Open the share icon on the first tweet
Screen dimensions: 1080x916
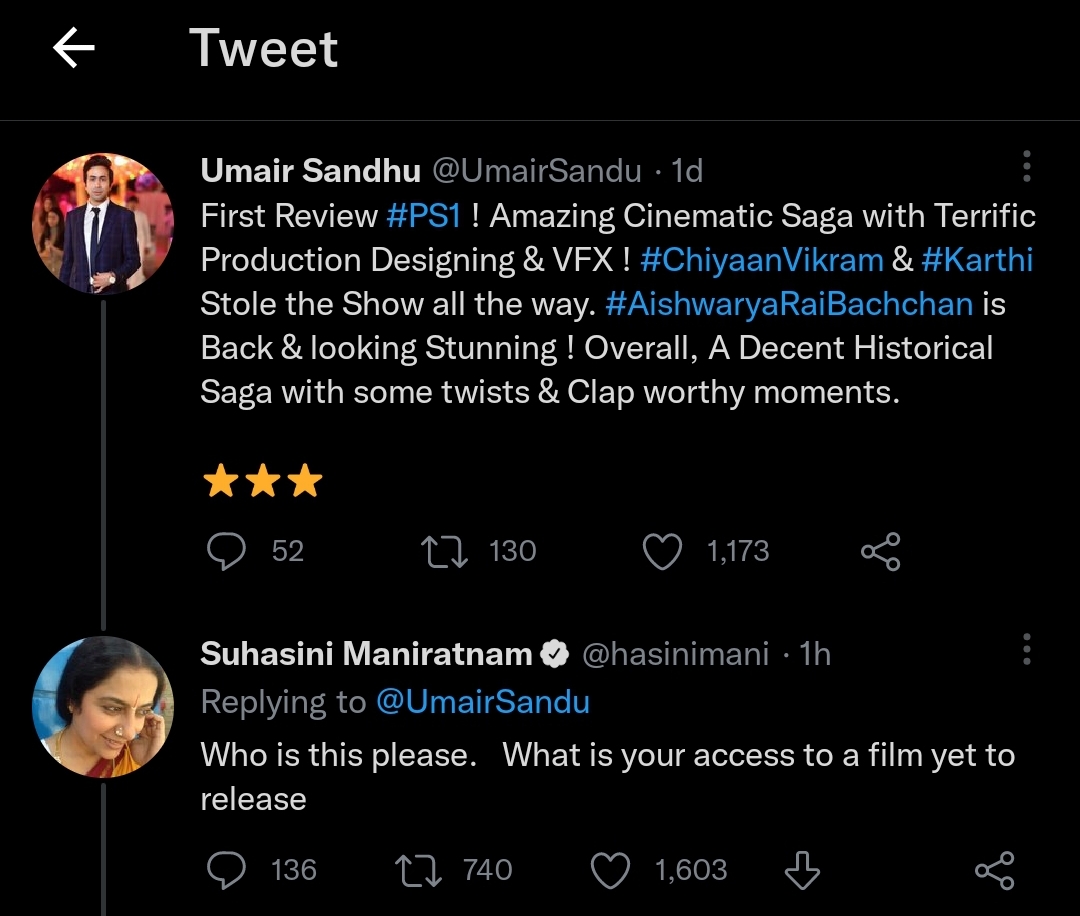pos(880,551)
